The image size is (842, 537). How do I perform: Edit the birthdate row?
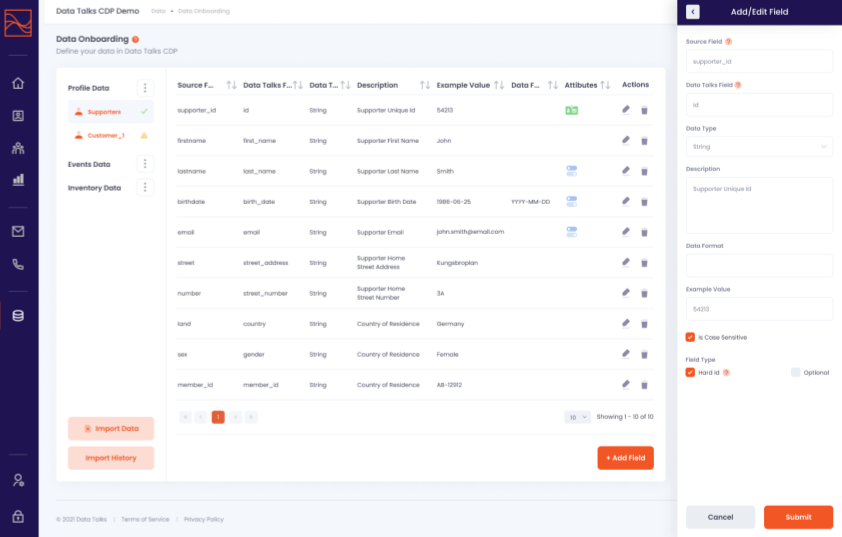pos(626,202)
